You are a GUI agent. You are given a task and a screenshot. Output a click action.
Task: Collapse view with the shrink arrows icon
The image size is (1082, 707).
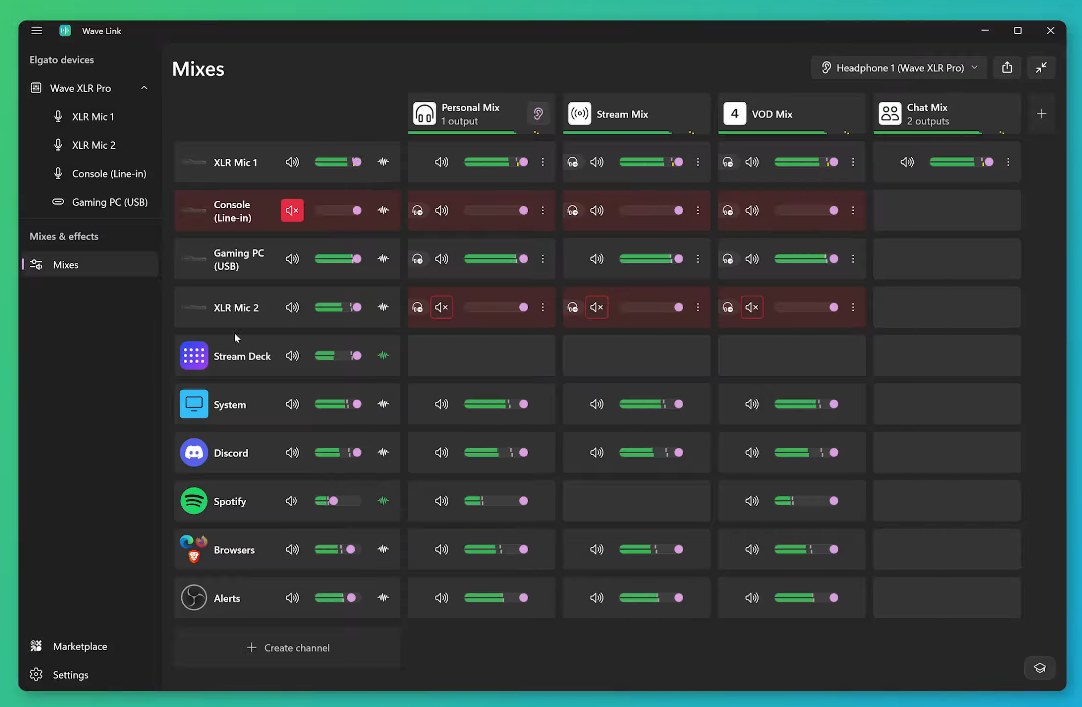pyautogui.click(x=1041, y=68)
